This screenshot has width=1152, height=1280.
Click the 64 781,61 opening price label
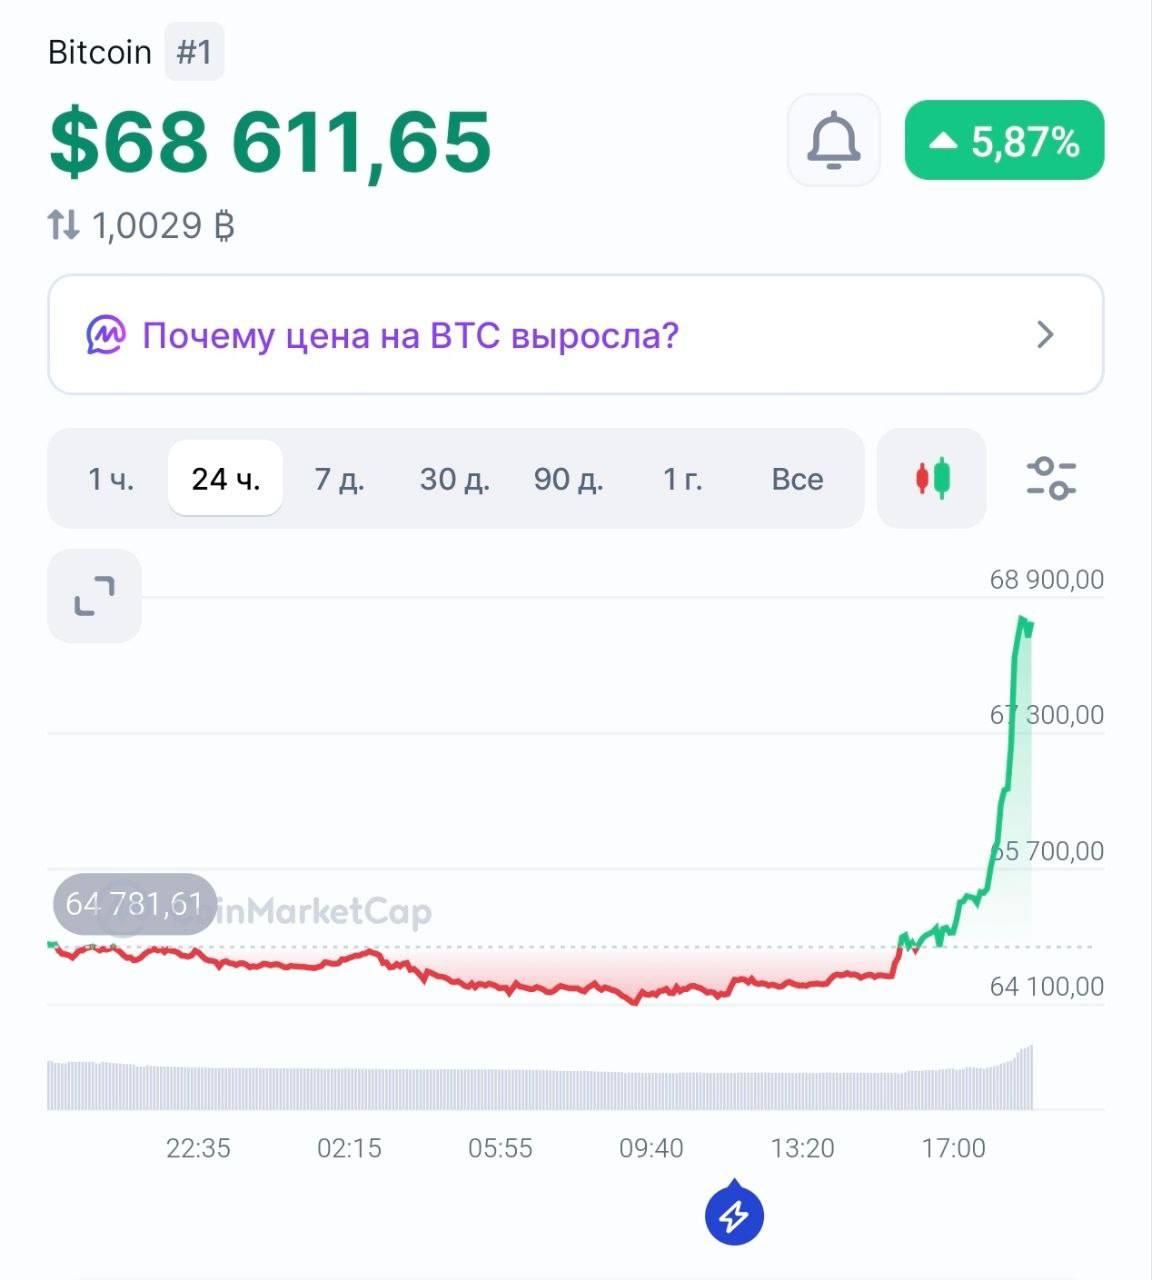(x=134, y=904)
